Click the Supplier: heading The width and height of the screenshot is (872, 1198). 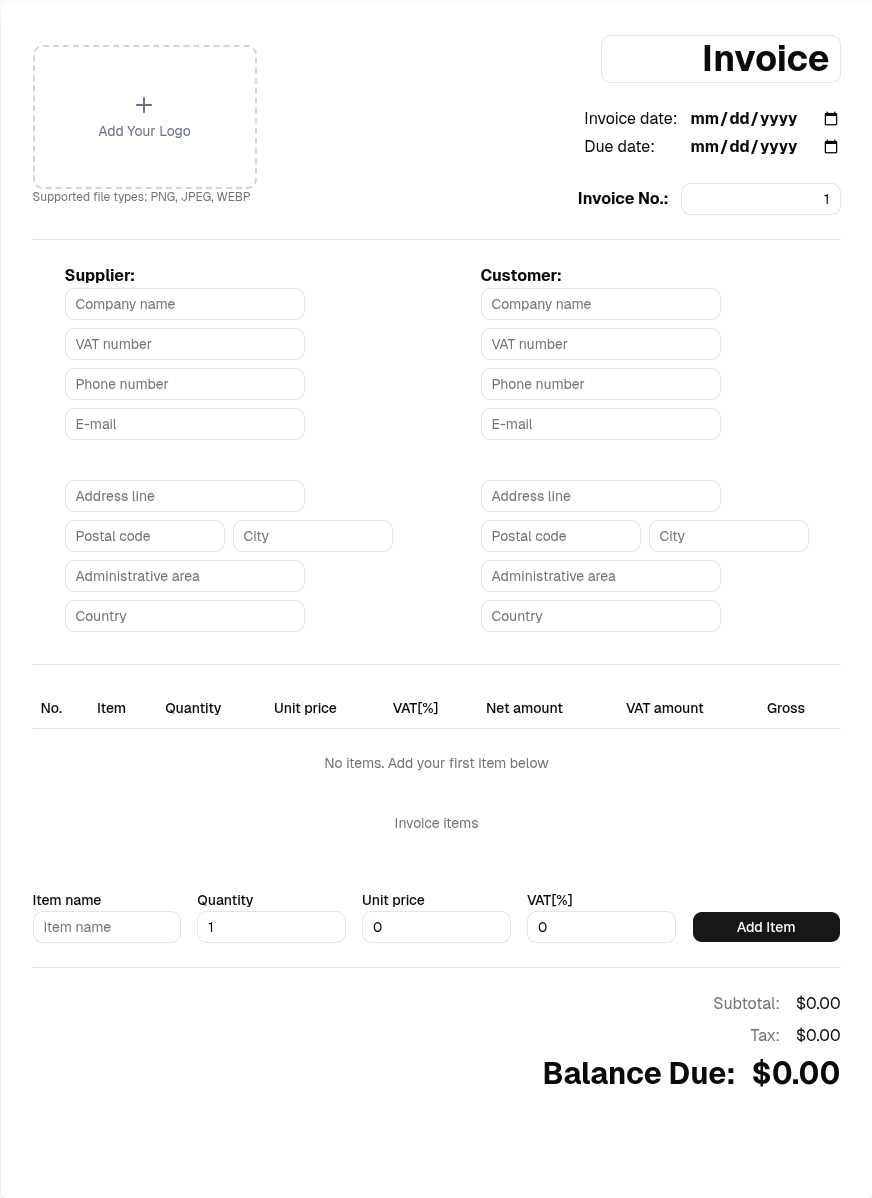pos(99,275)
